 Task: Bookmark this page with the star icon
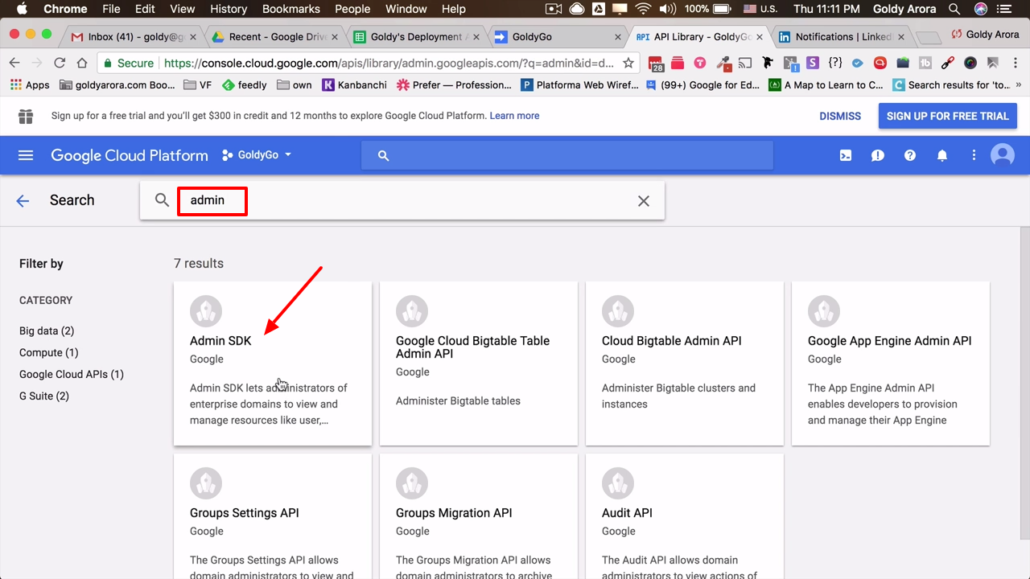tap(629, 63)
